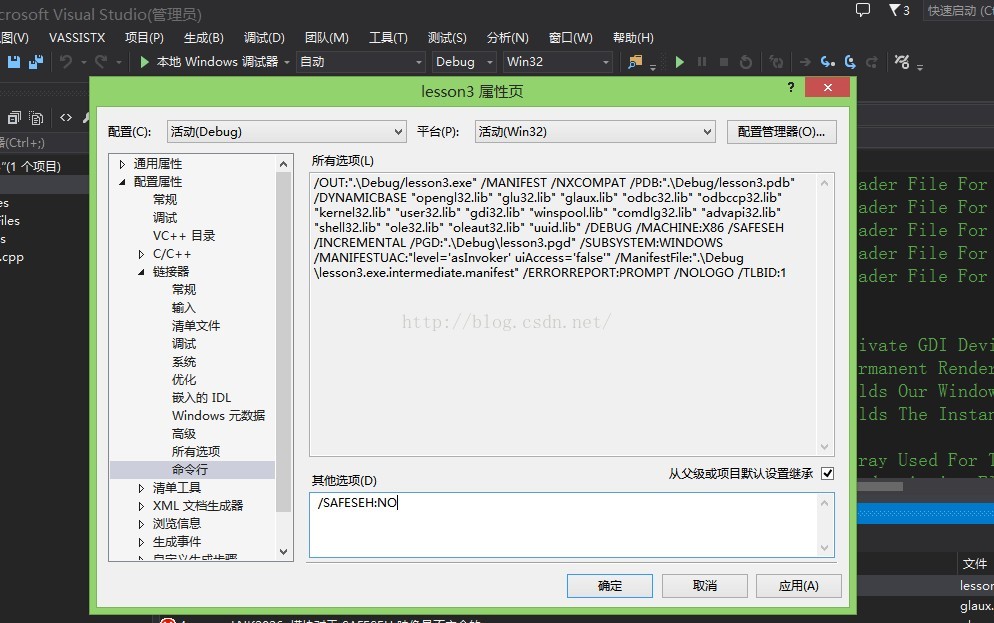Select 优化 under 链接器
Screen dimensions: 994x623
click(x=184, y=380)
